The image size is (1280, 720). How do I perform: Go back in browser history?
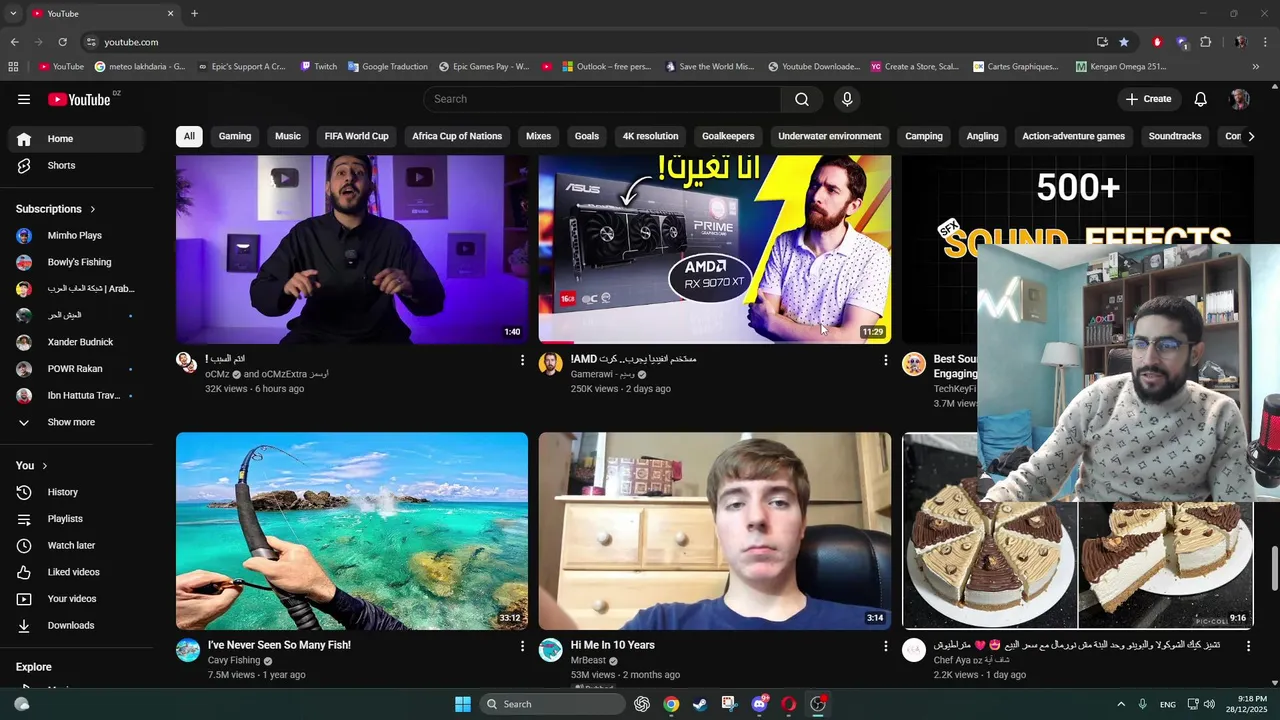pos(14,42)
